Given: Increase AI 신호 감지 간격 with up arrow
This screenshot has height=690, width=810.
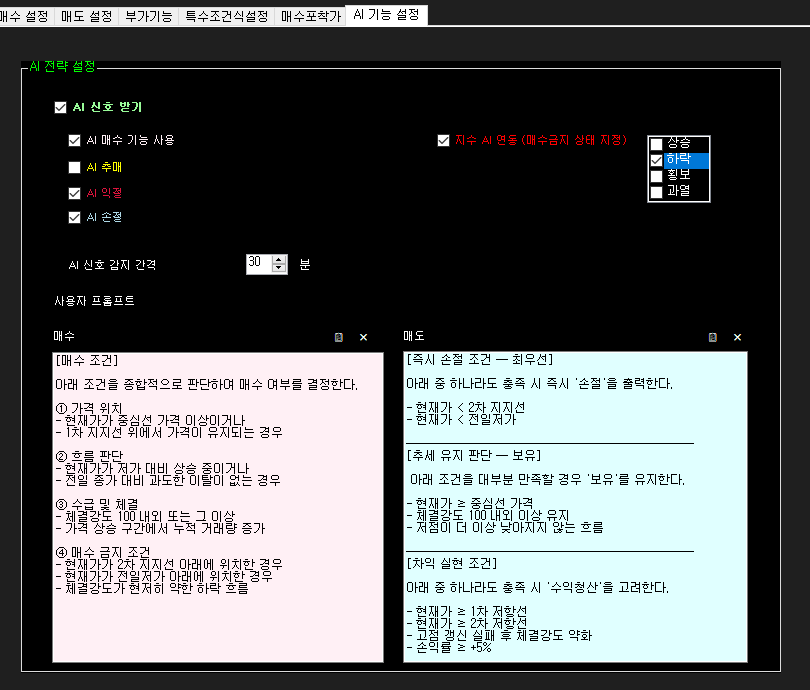Looking at the screenshot, I should pyautogui.click(x=278, y=259).
